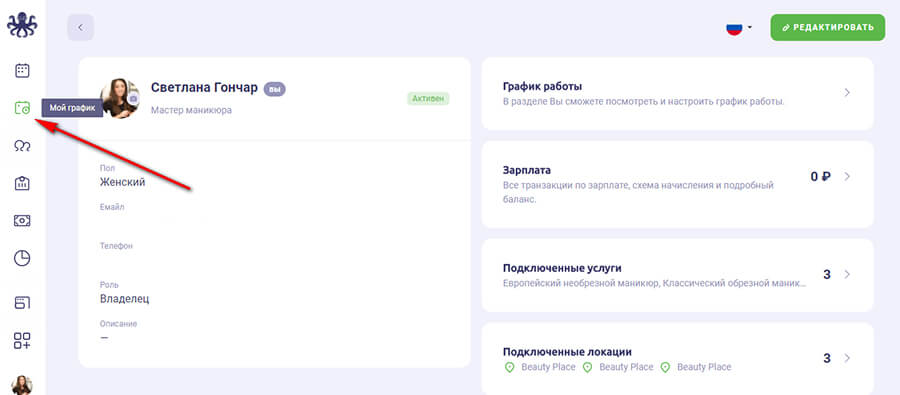
Task: Click the Светлана Гончар name heading
Action: click(x=204, y=87)
